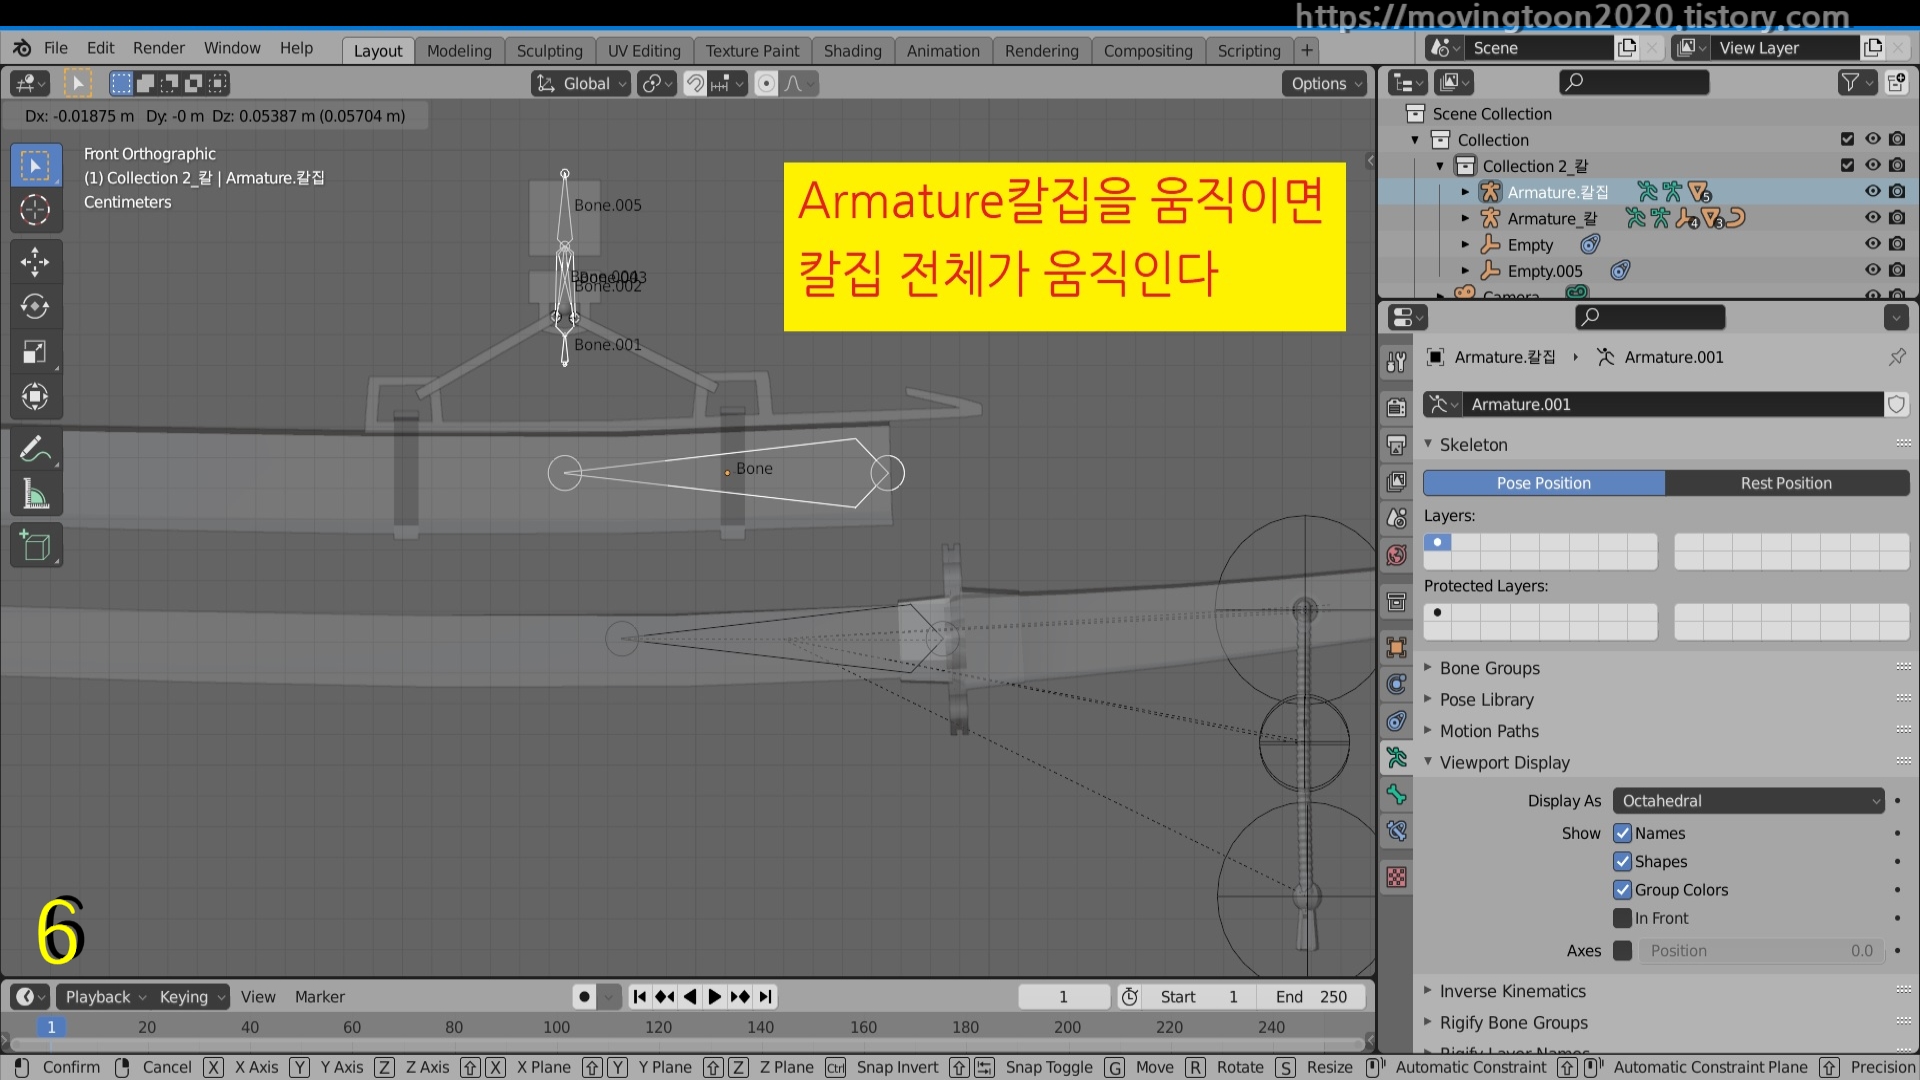Open Render properties tab
Image resolution: width=1920 pixels, height=1080 pixels.
tap(1397, 407)
